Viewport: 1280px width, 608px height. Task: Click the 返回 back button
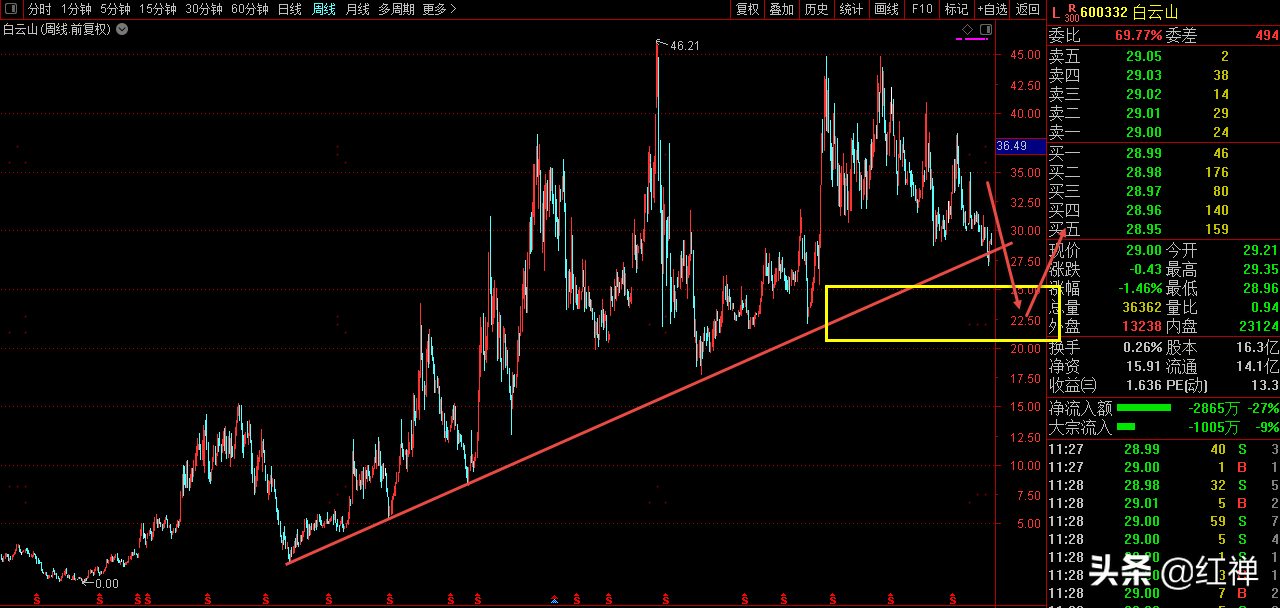coord(1027,9)
